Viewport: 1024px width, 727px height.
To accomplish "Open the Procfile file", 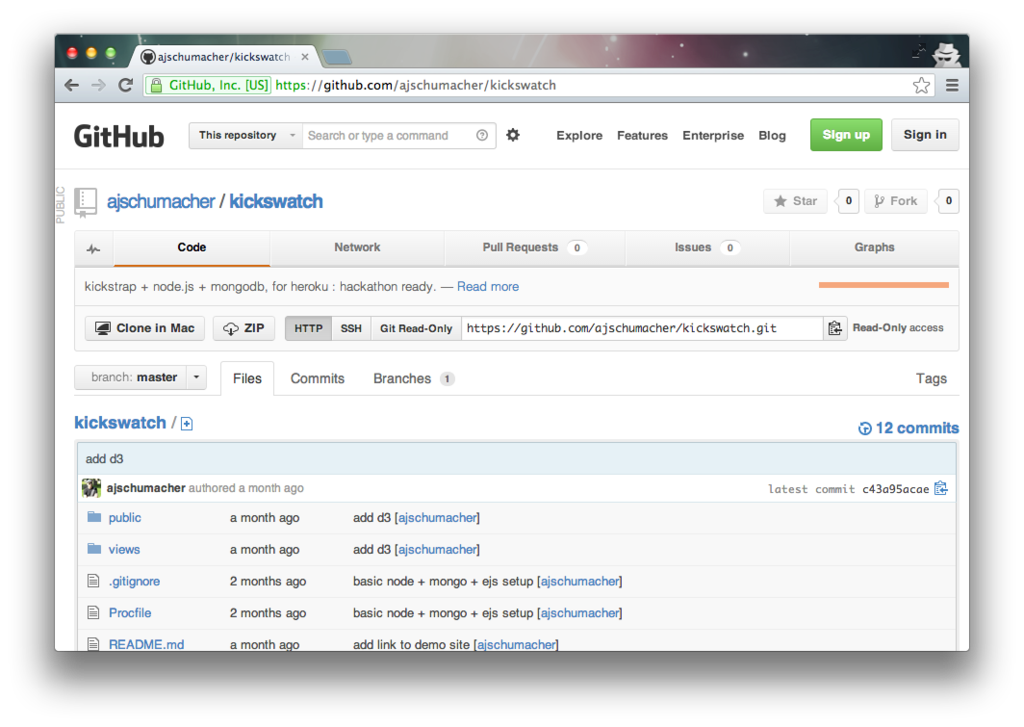I will tap(130, 613).
